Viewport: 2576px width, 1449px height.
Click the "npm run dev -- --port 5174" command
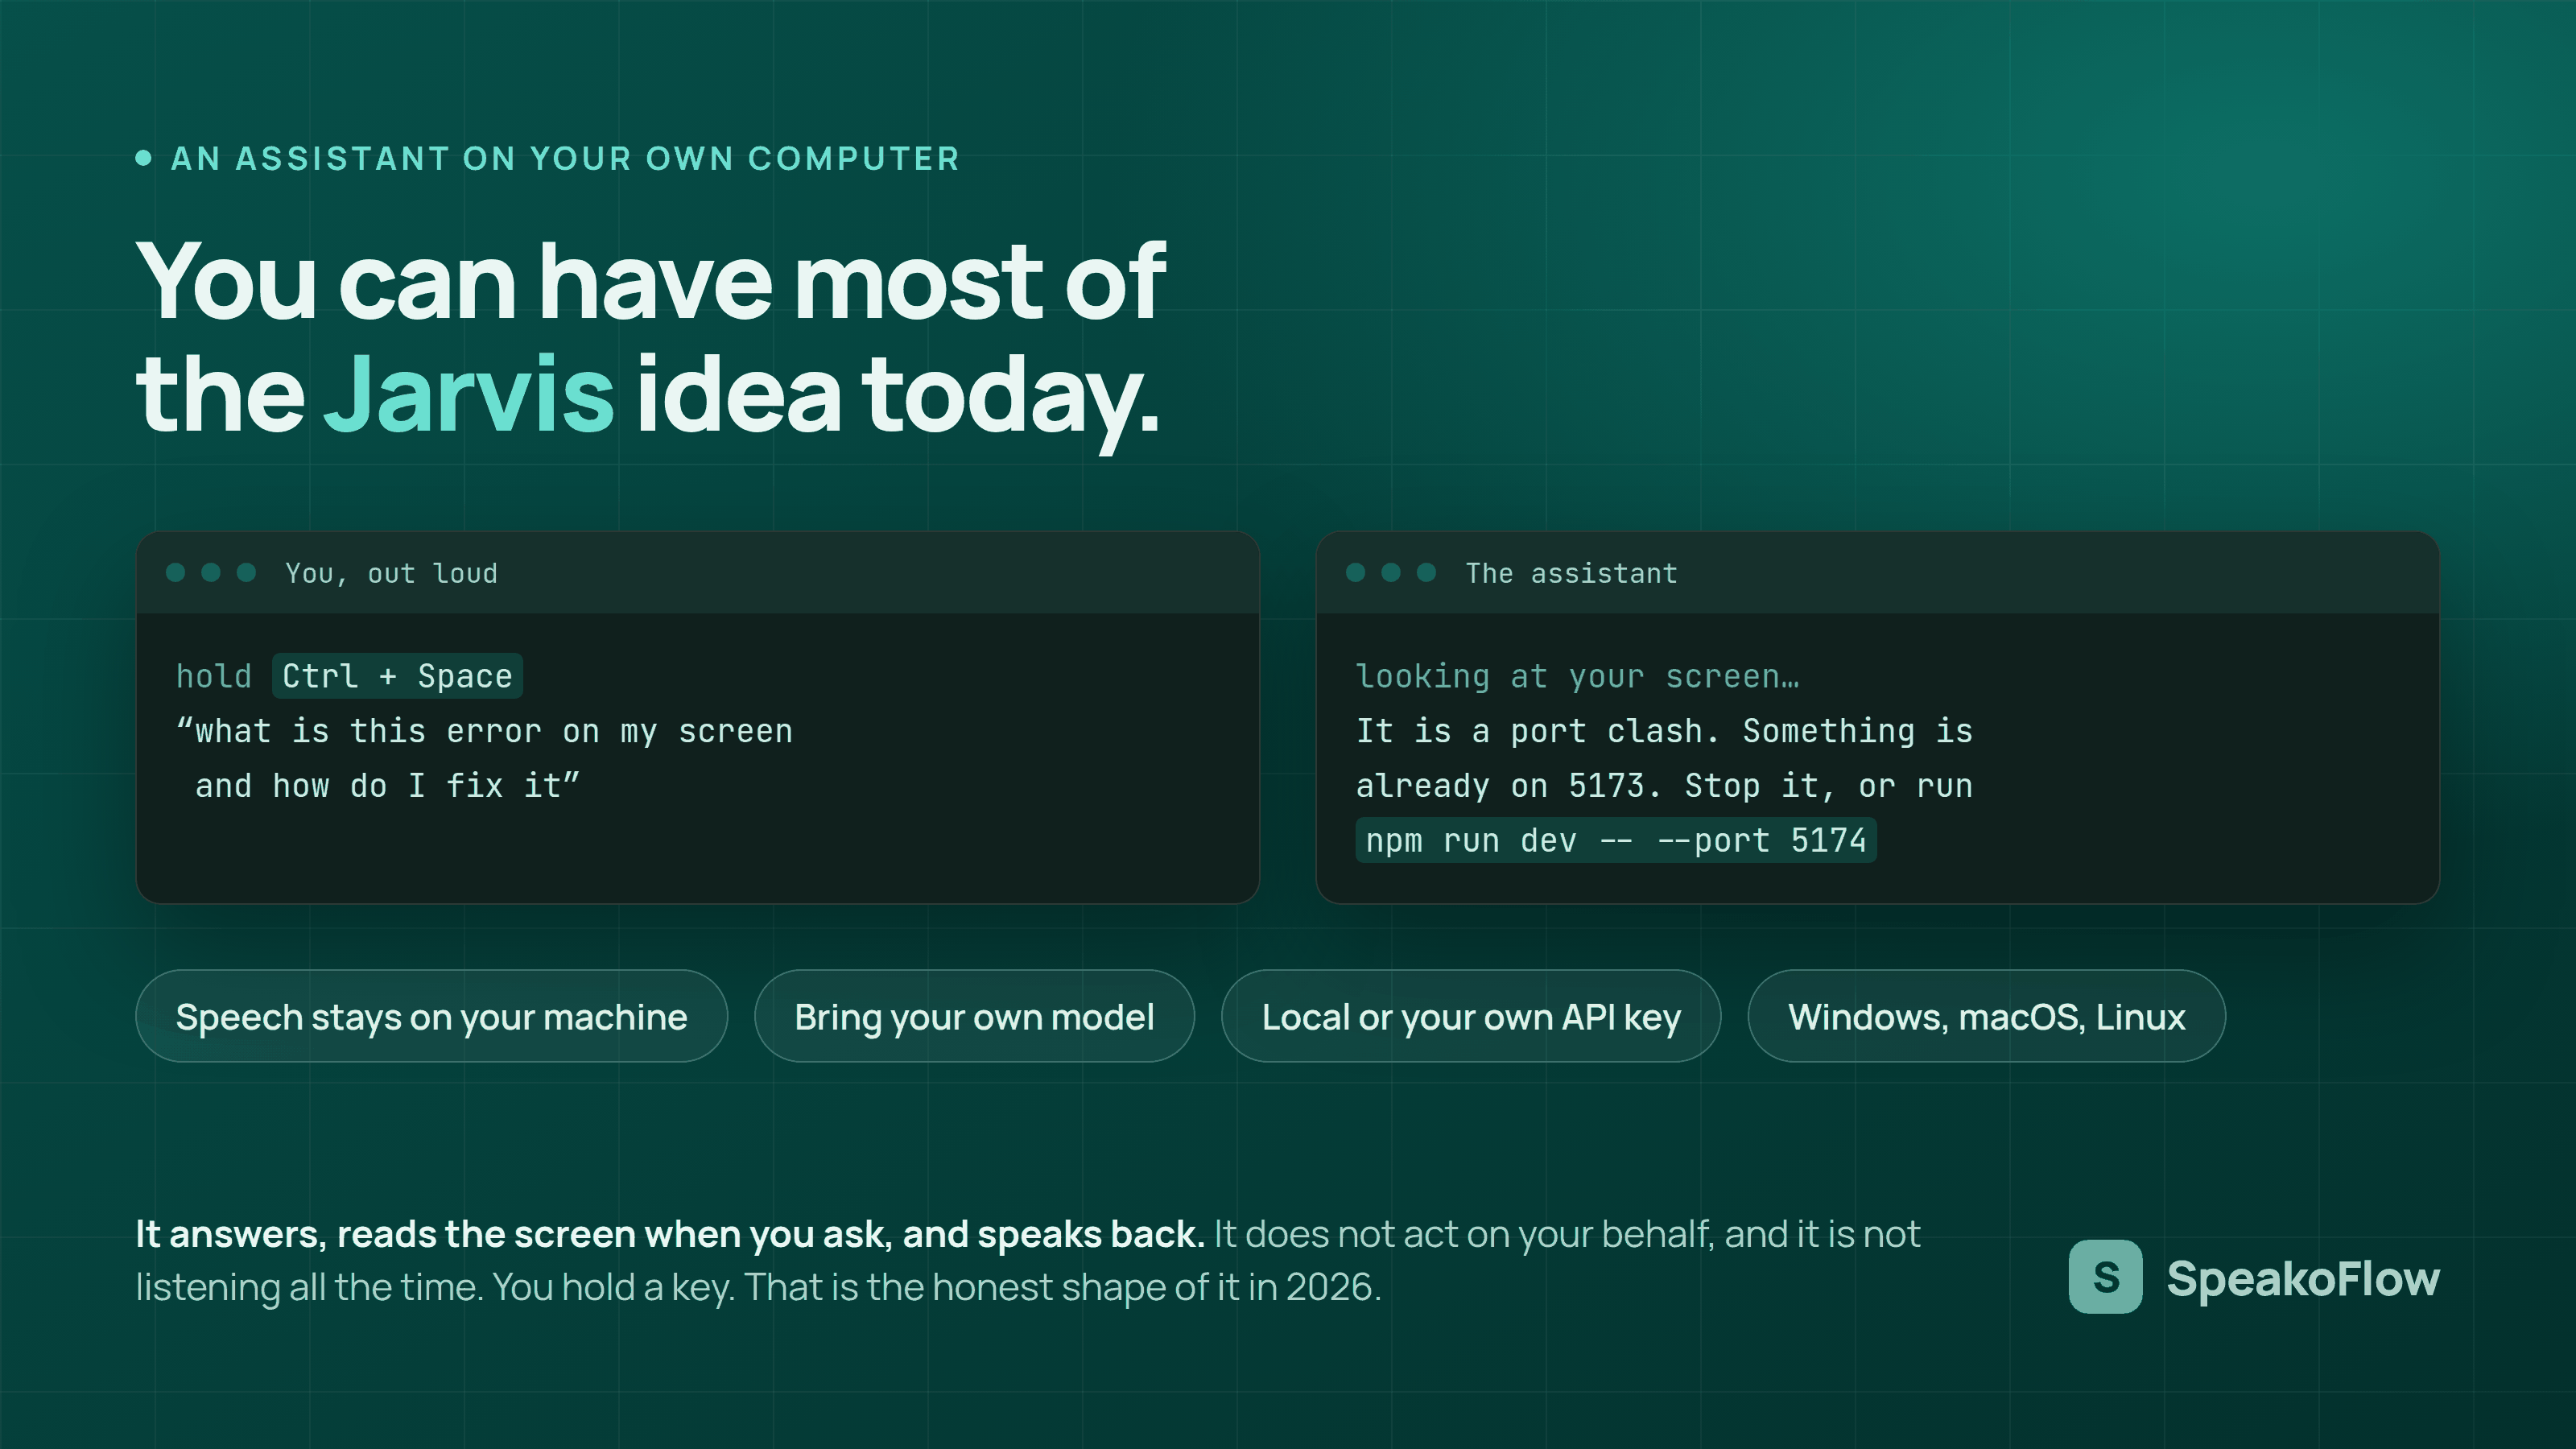(1616, 840)
